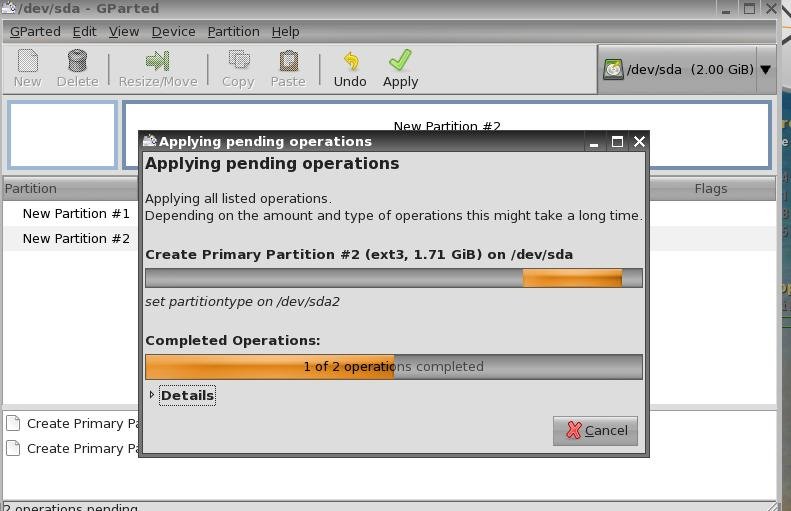Screen dimensions: 791x511
Task: Open the Device menu
Action: (x=173, y=31)
